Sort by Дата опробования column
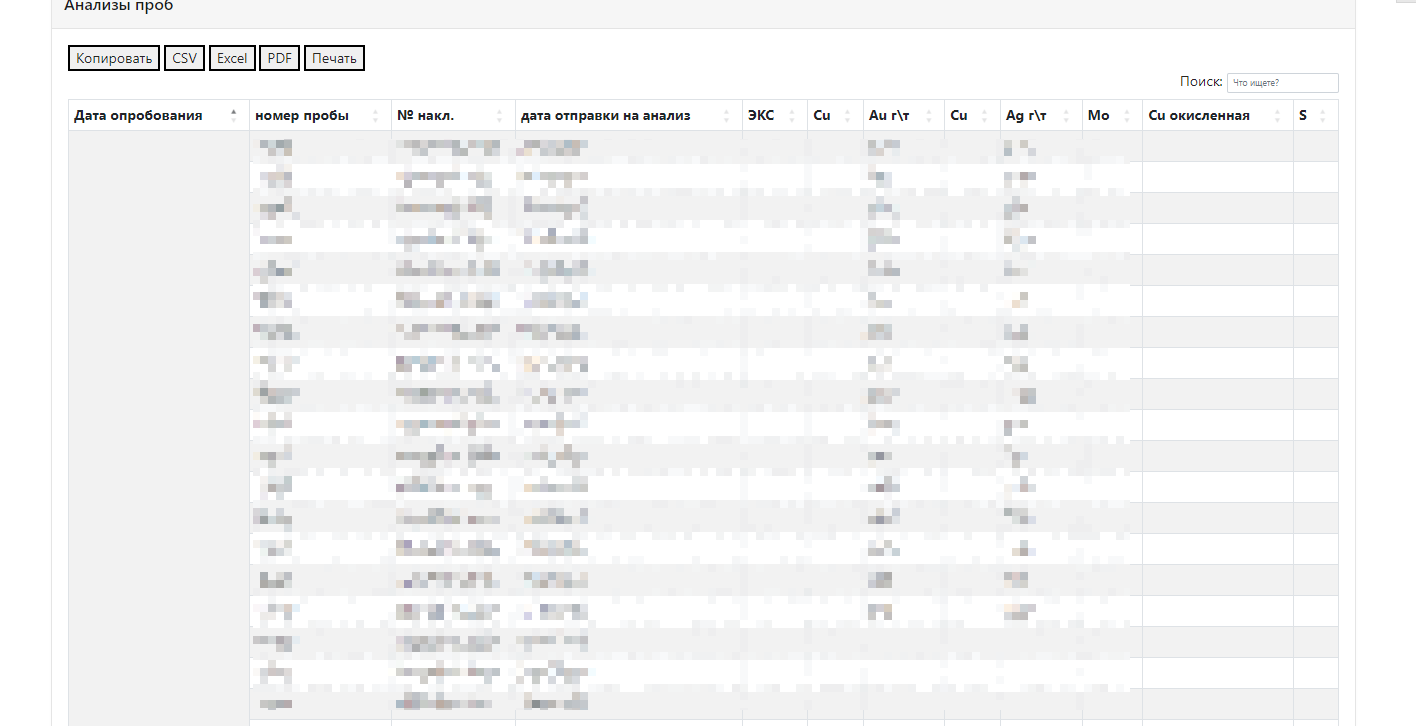Image resolution: width=1416 pixels, height=726 pixels. (158, 115)
